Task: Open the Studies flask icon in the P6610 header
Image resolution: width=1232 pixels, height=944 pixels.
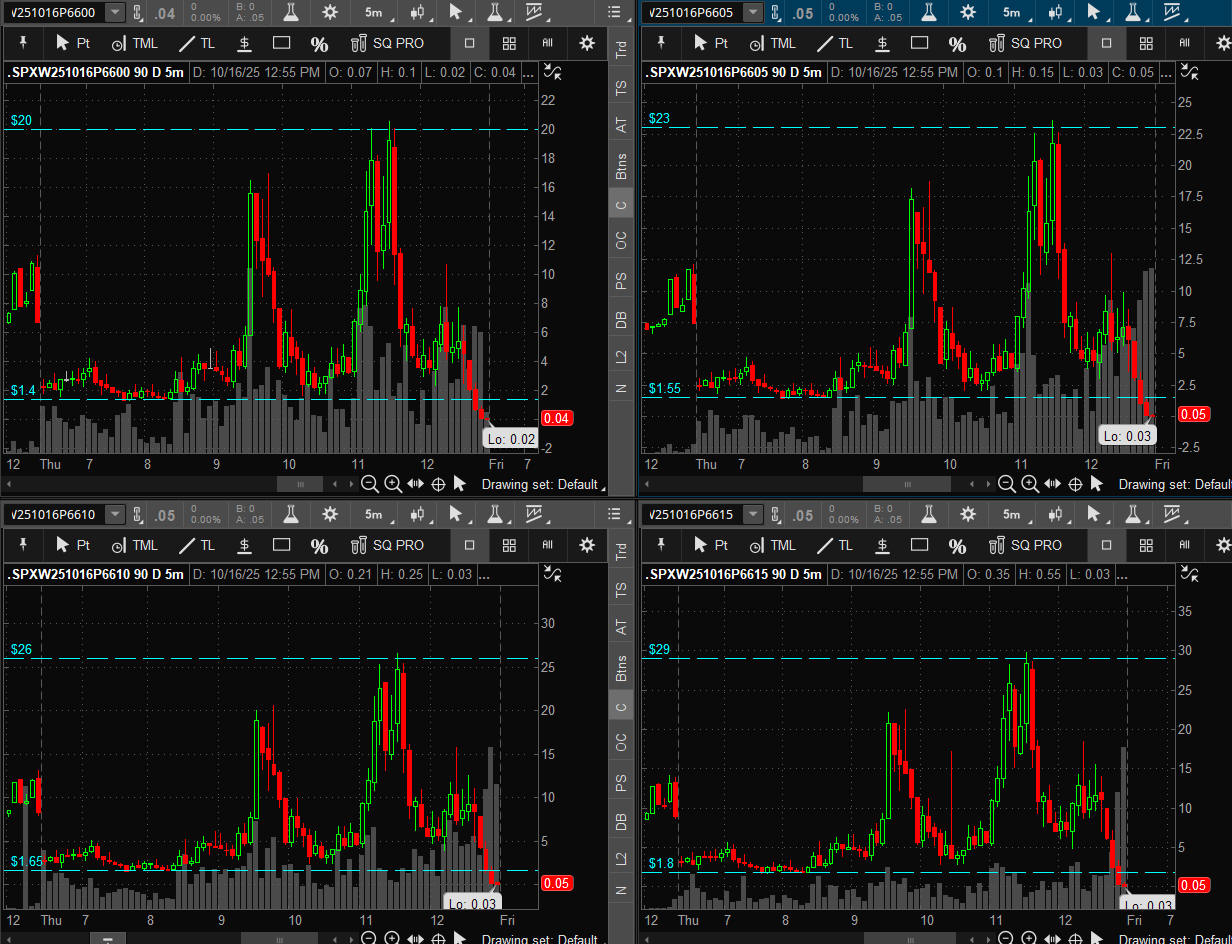Action: [x=291, y=514]
